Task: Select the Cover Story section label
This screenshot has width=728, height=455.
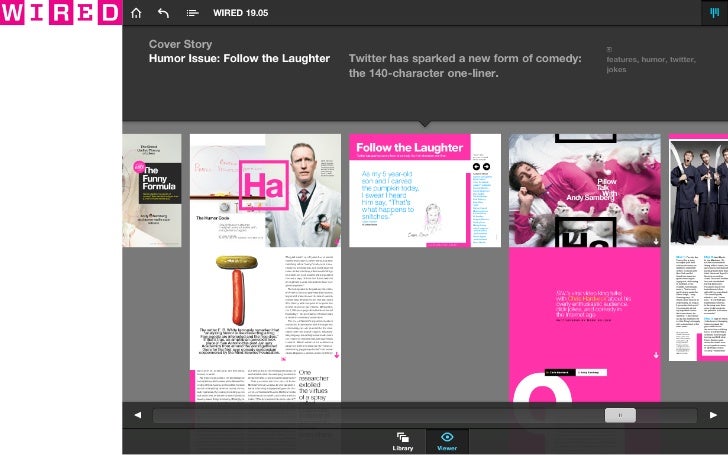Action: point(180,44)
